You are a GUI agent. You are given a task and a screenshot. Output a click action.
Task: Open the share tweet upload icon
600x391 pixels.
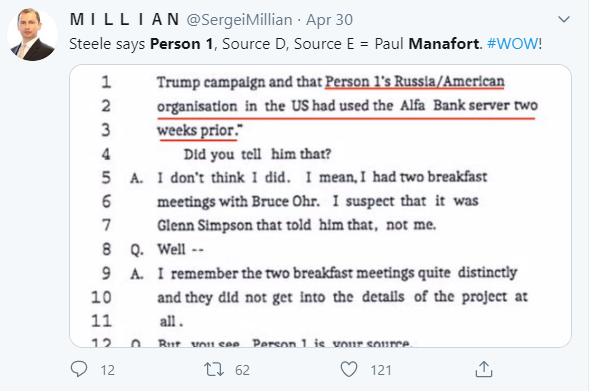tap(484, 369)
